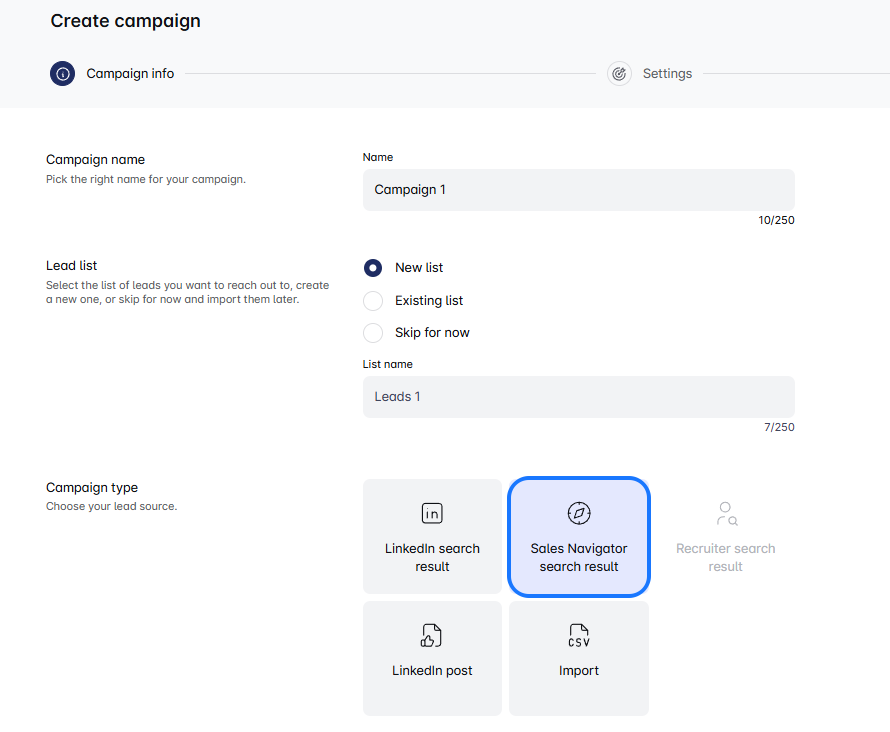
Task: Choose the Existing list radio option
Action: click(373, 300)
